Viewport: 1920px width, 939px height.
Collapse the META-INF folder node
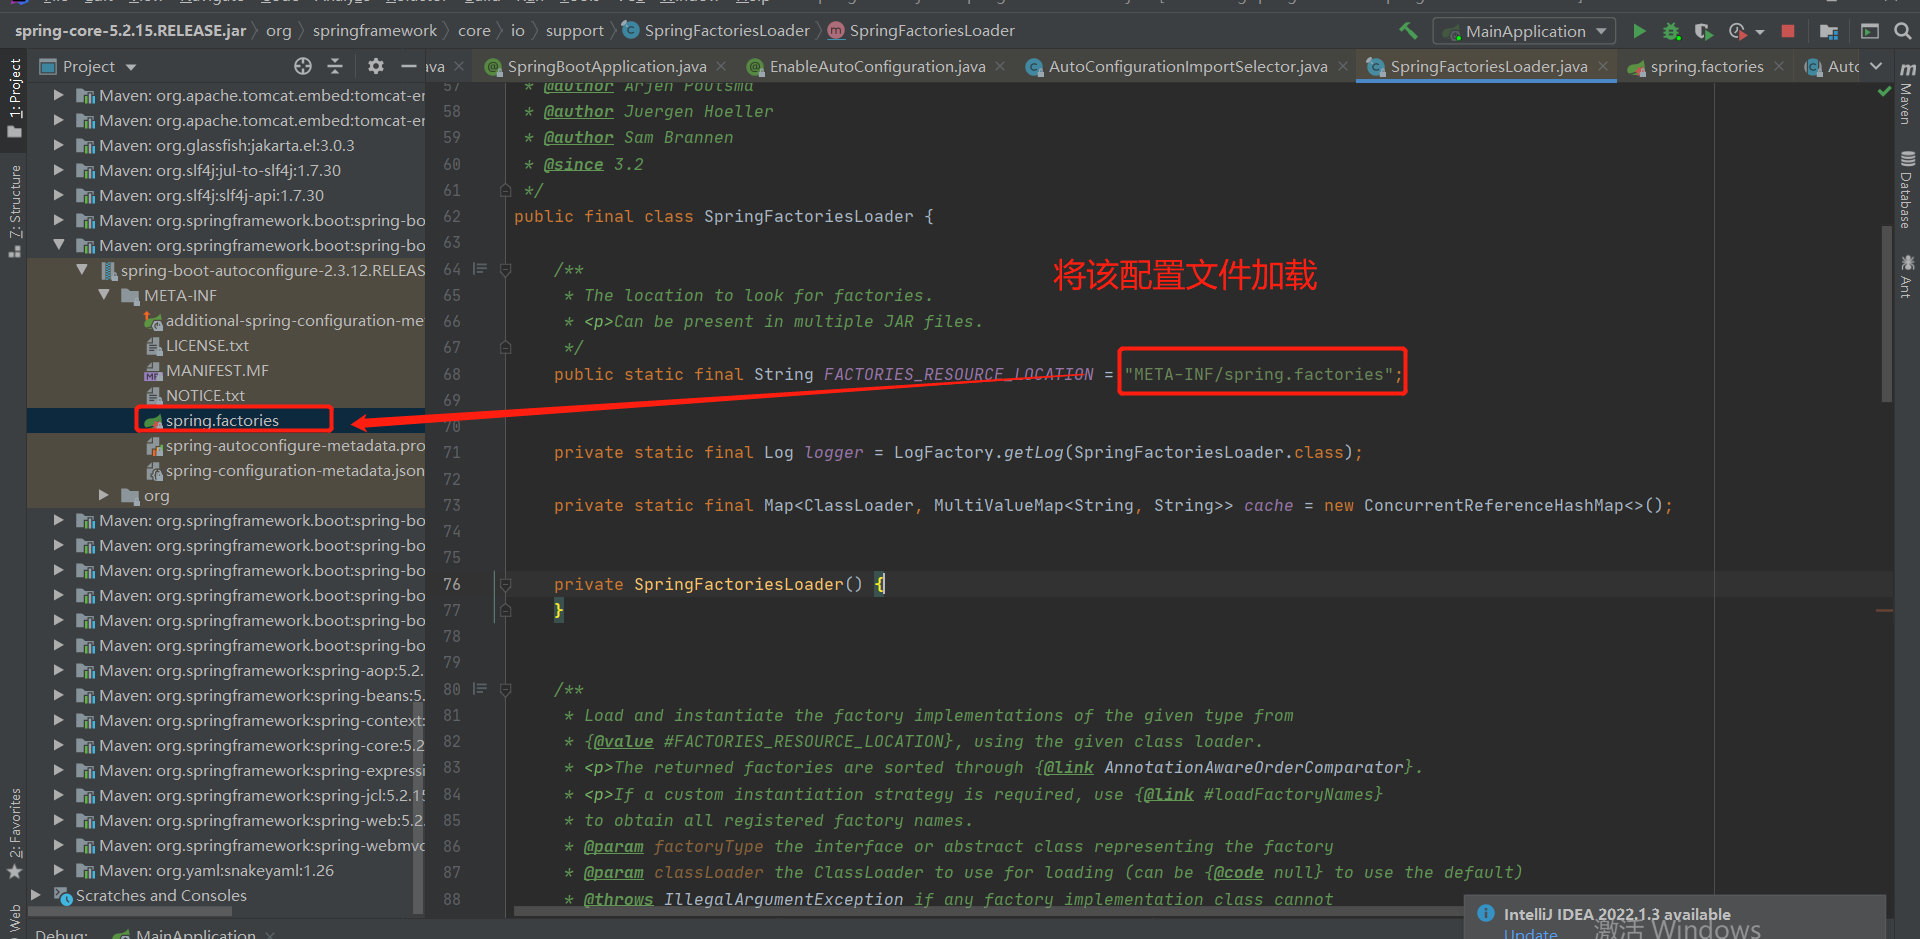(x=104, y=295)
